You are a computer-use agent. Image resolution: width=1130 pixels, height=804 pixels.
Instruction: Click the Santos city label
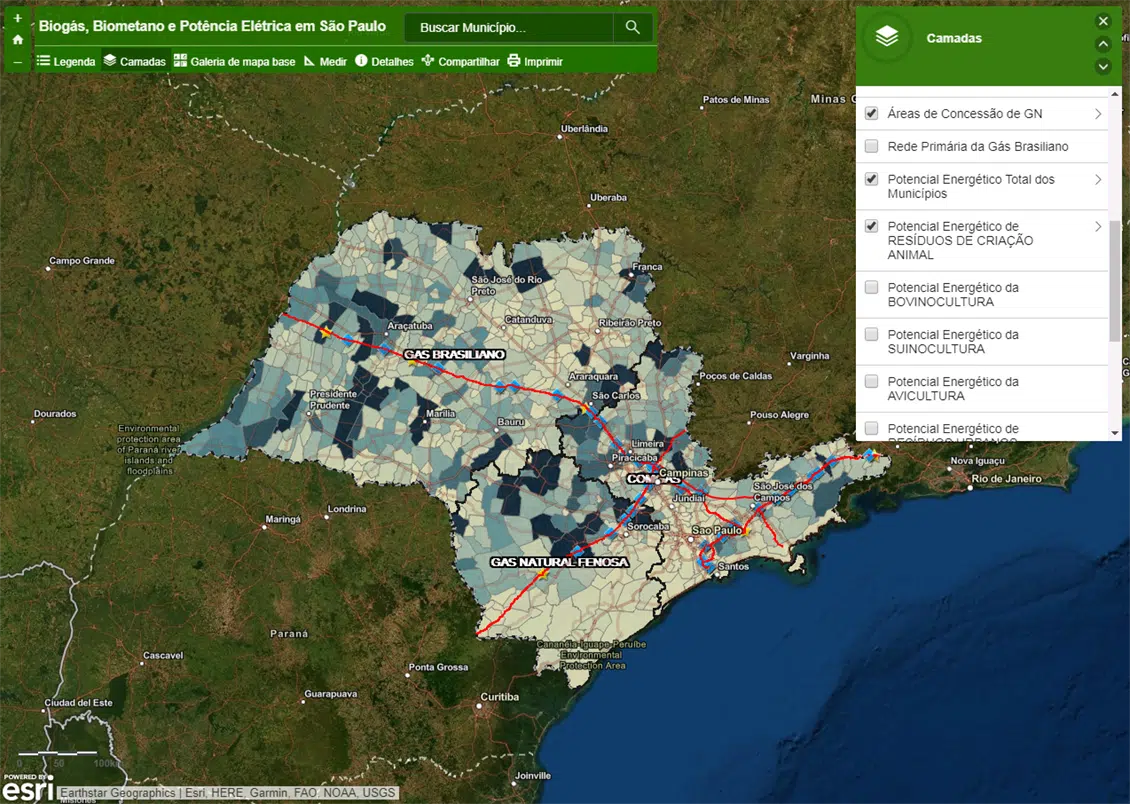coord(733,566)
